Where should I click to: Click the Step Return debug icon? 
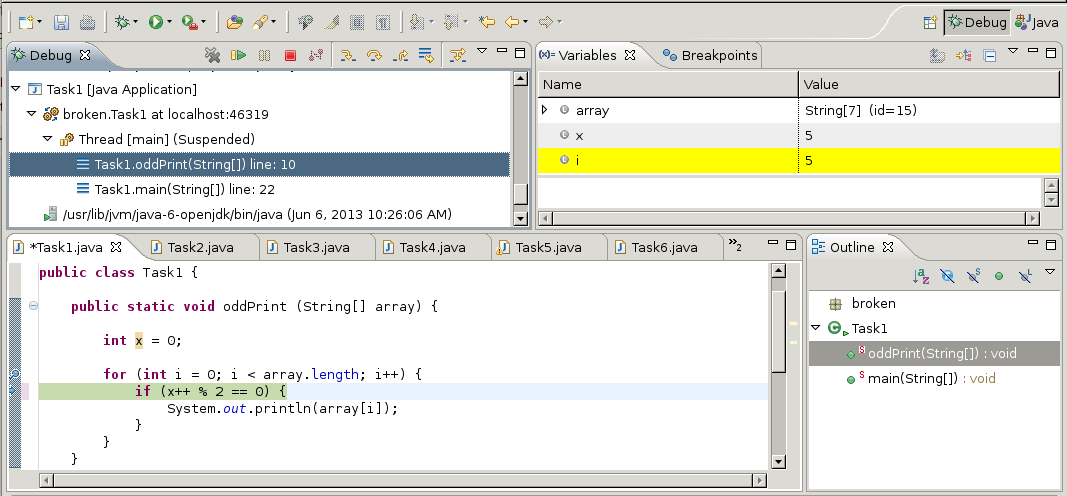click(x=400, y=56)
